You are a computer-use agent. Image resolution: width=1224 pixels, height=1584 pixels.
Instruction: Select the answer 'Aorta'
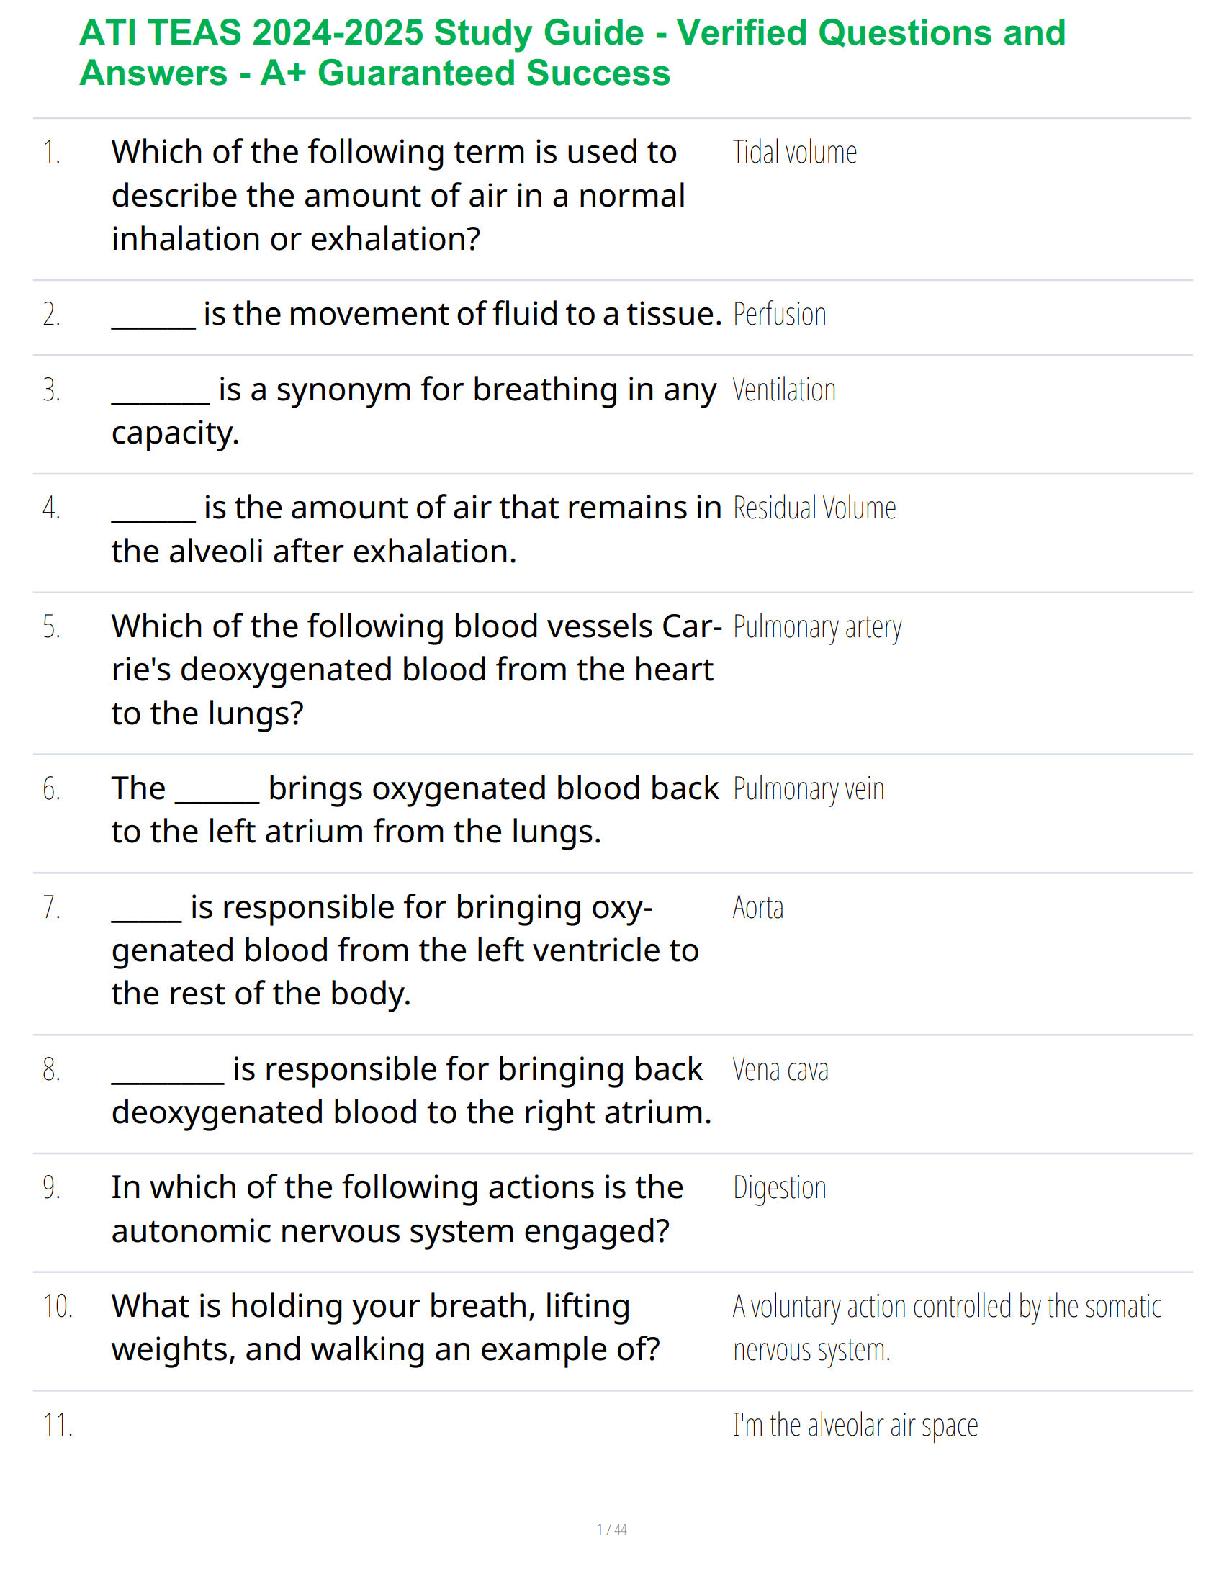coord(758,907)
